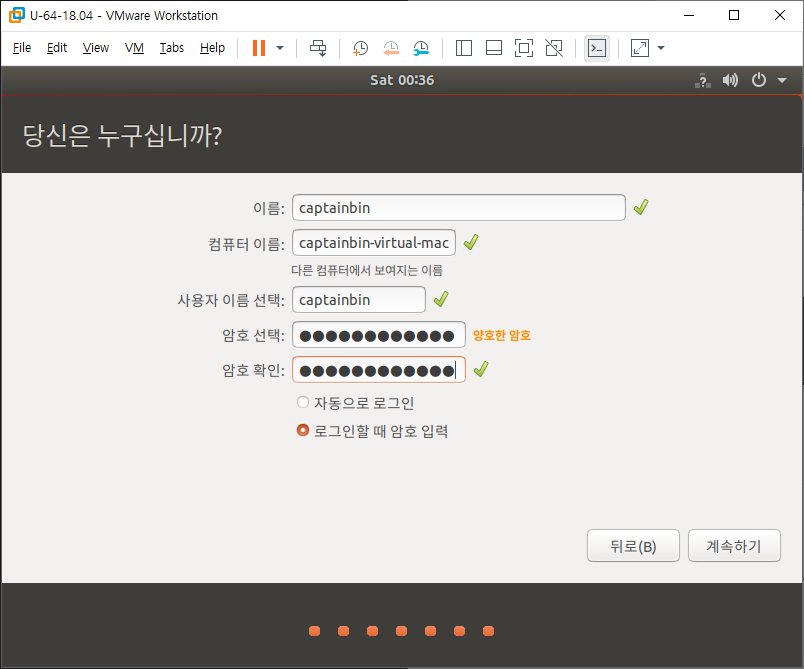Take a snapshot of the VM

click(360, 48)
